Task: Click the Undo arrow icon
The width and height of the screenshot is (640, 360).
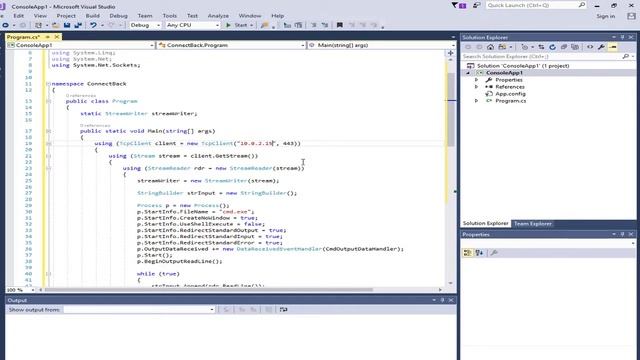Action: point(93,25)
